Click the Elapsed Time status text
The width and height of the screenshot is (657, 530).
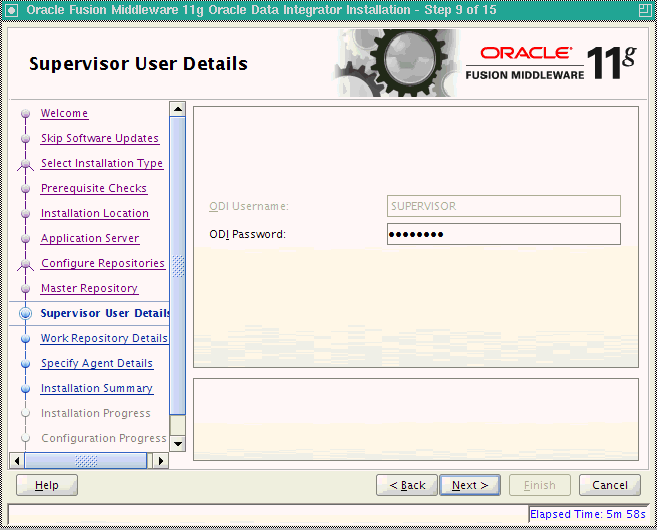(588, 514)
